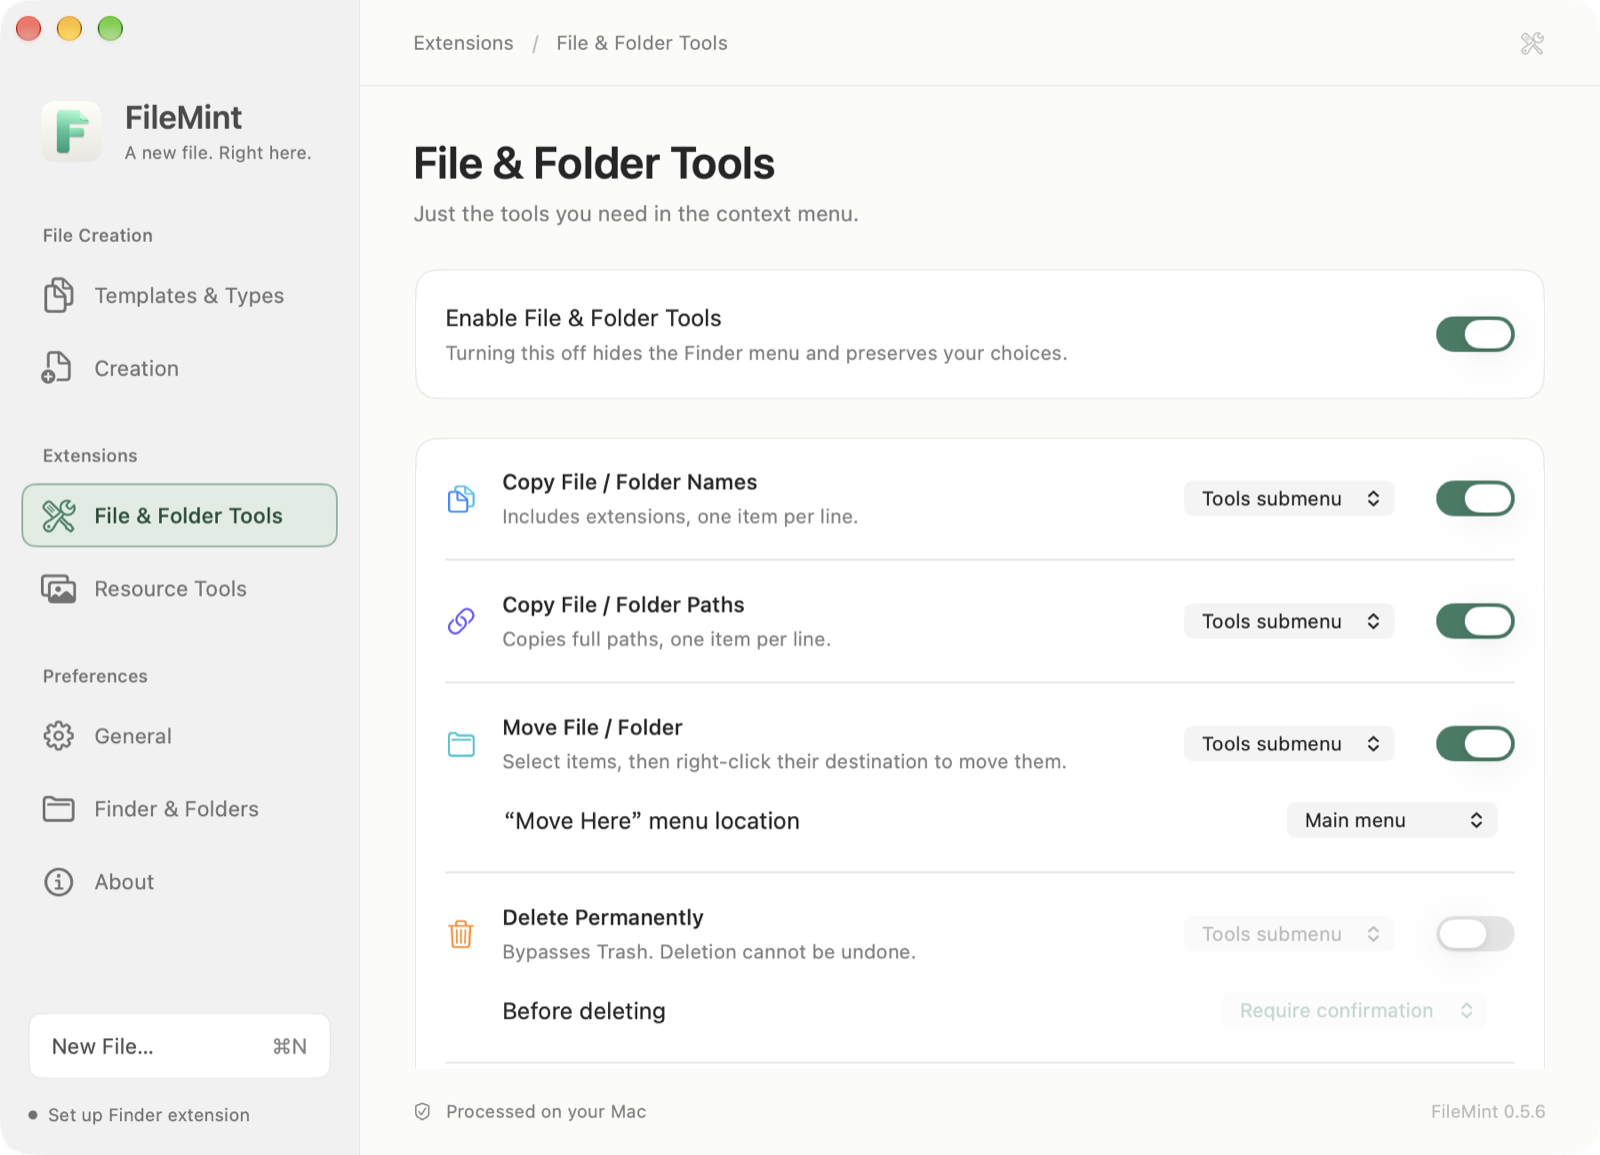Click Extensions in the breadcrumb

click(463, 43)
